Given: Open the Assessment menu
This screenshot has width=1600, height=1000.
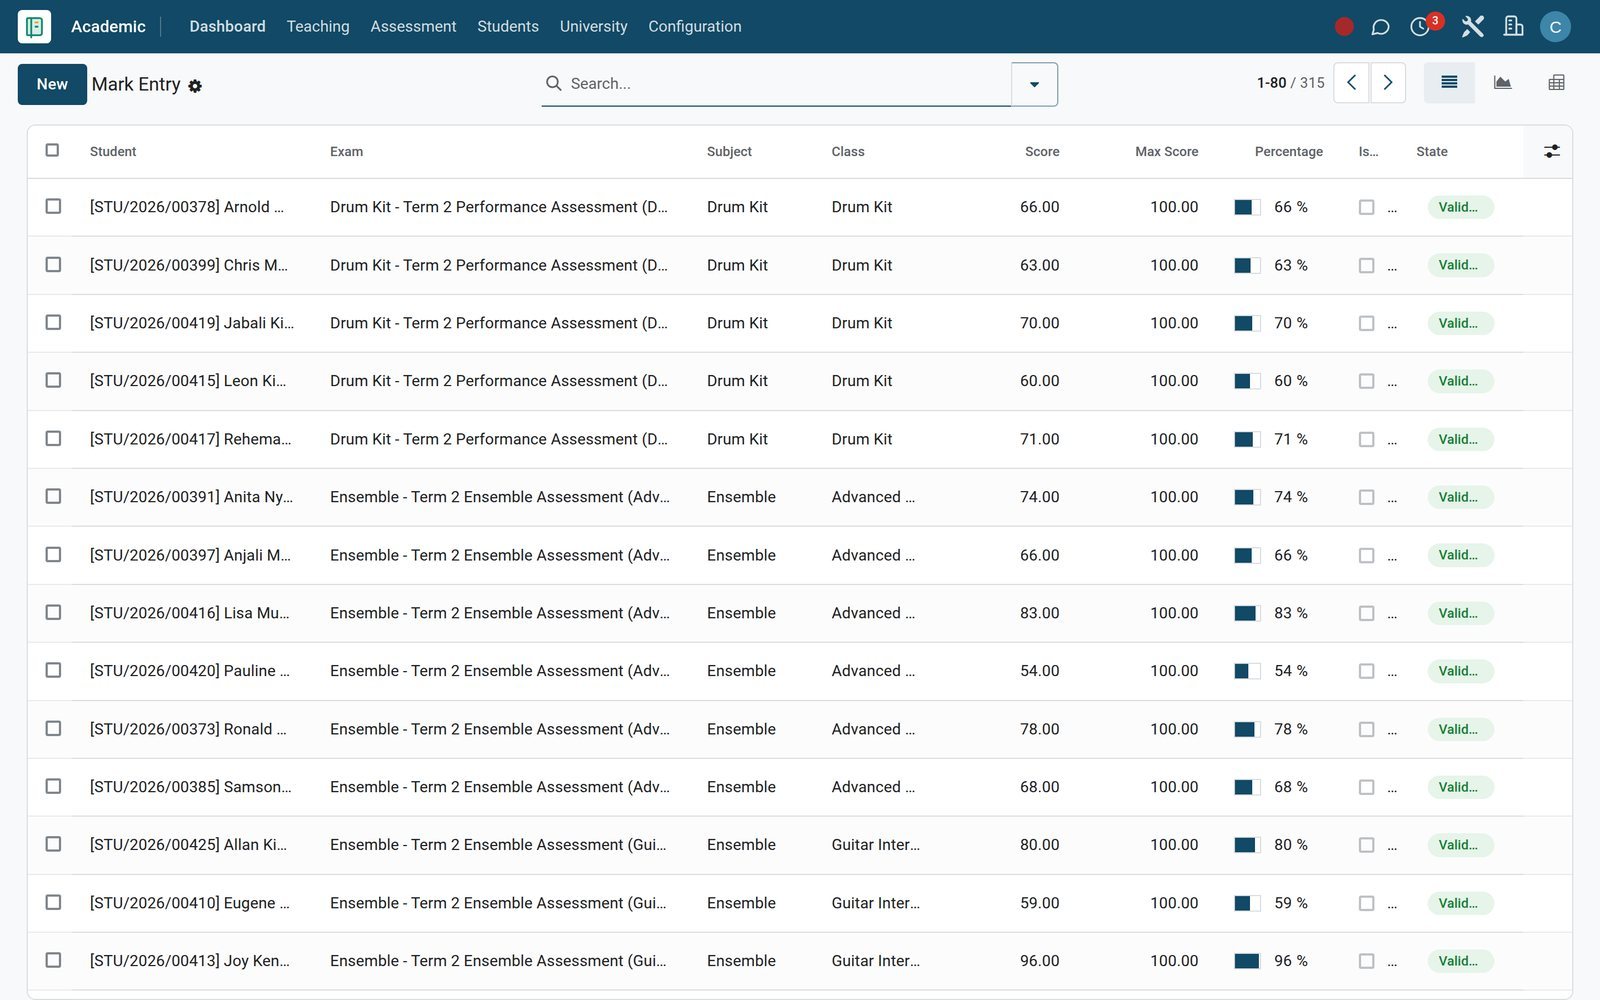Looking at the screenshot, I should point(413,27).
